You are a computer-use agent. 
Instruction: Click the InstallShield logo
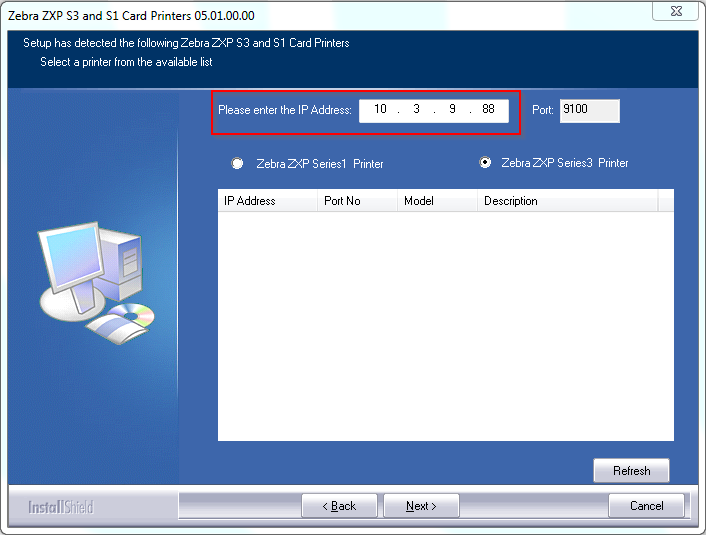tap(61, 507)
